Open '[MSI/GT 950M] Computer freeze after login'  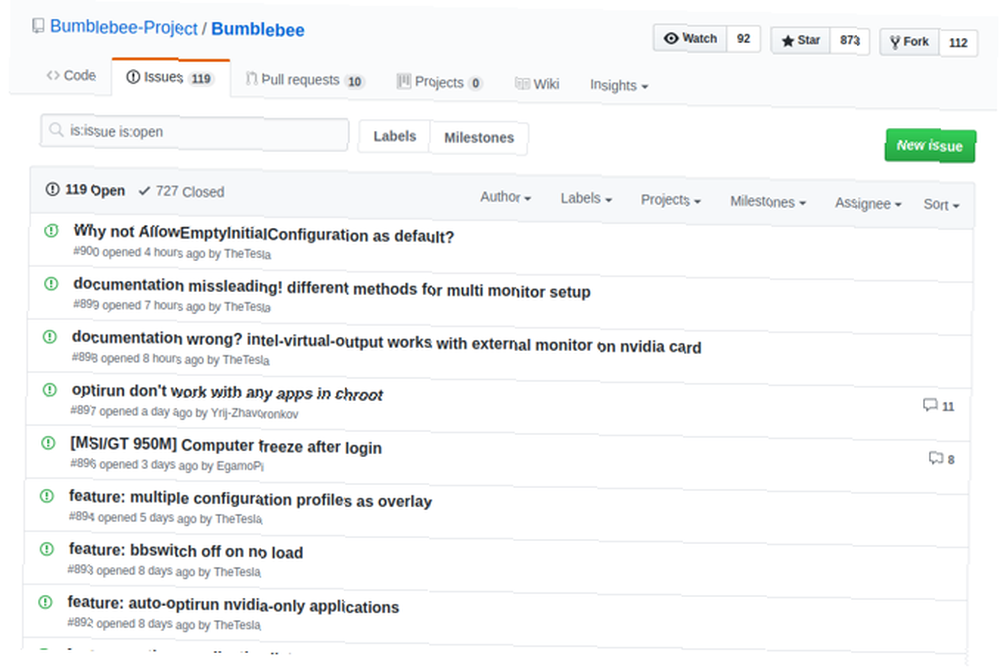click(x=226, y=445)
